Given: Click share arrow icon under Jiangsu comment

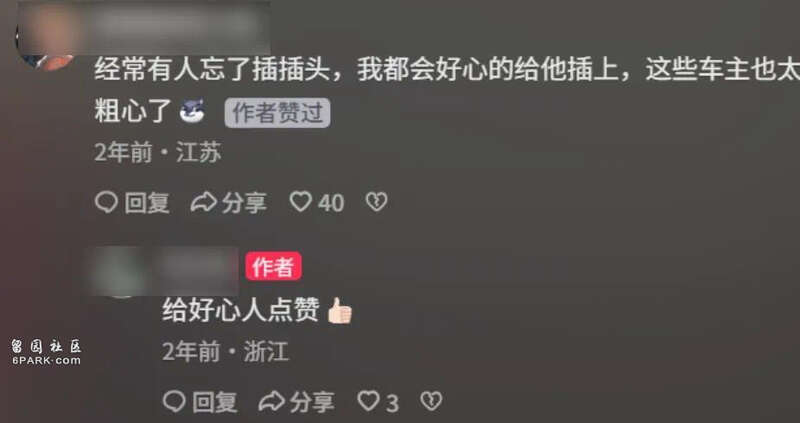Looking at the screenshot, I should (x=204, y=202).
